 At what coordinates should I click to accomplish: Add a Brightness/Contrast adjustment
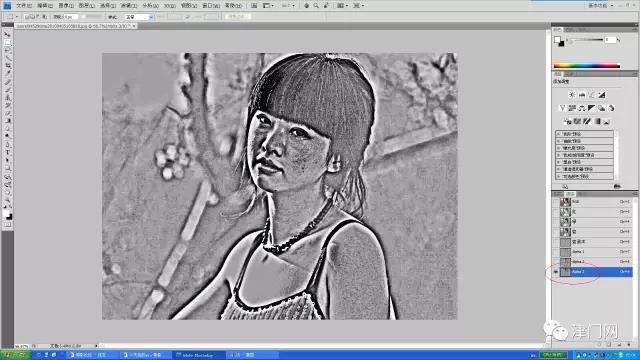572,95
